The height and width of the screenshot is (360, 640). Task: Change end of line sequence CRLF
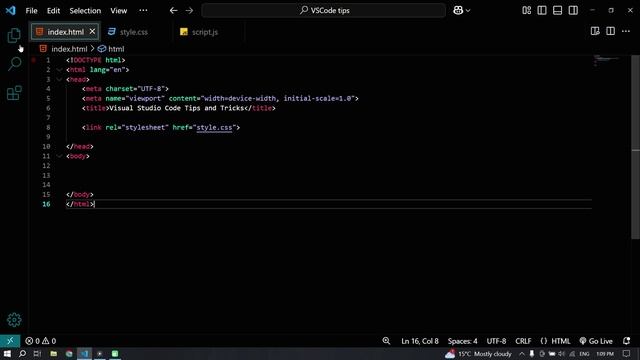point(523,341)
